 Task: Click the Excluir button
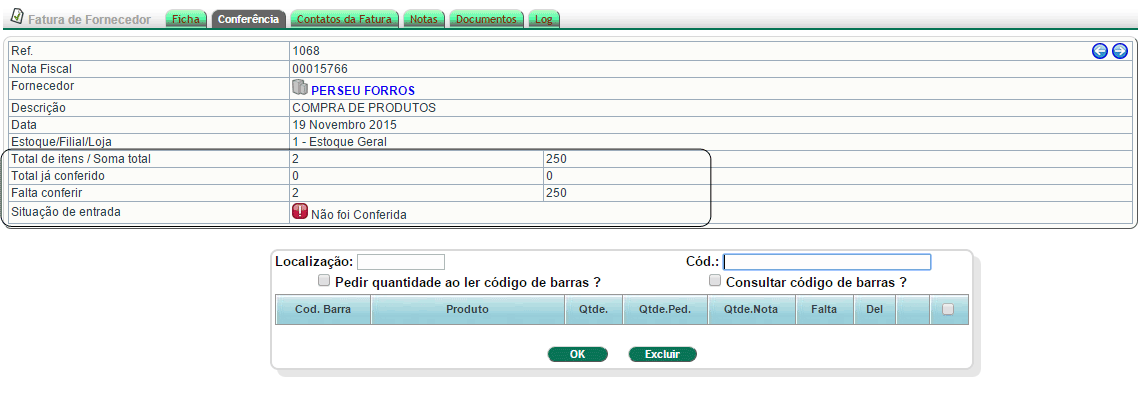pos(662,354)
